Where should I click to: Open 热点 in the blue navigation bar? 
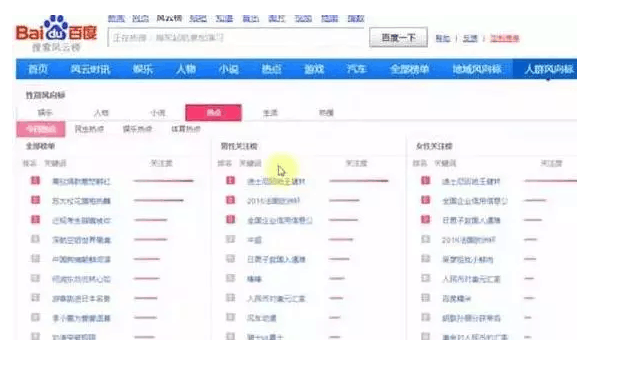point(271,69)
